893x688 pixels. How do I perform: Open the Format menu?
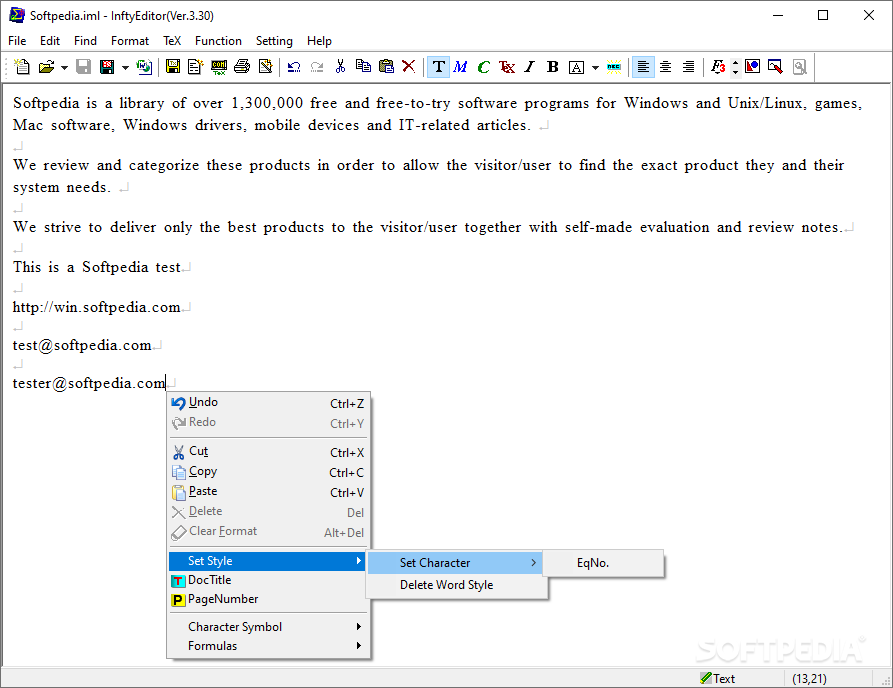point(130,41)
